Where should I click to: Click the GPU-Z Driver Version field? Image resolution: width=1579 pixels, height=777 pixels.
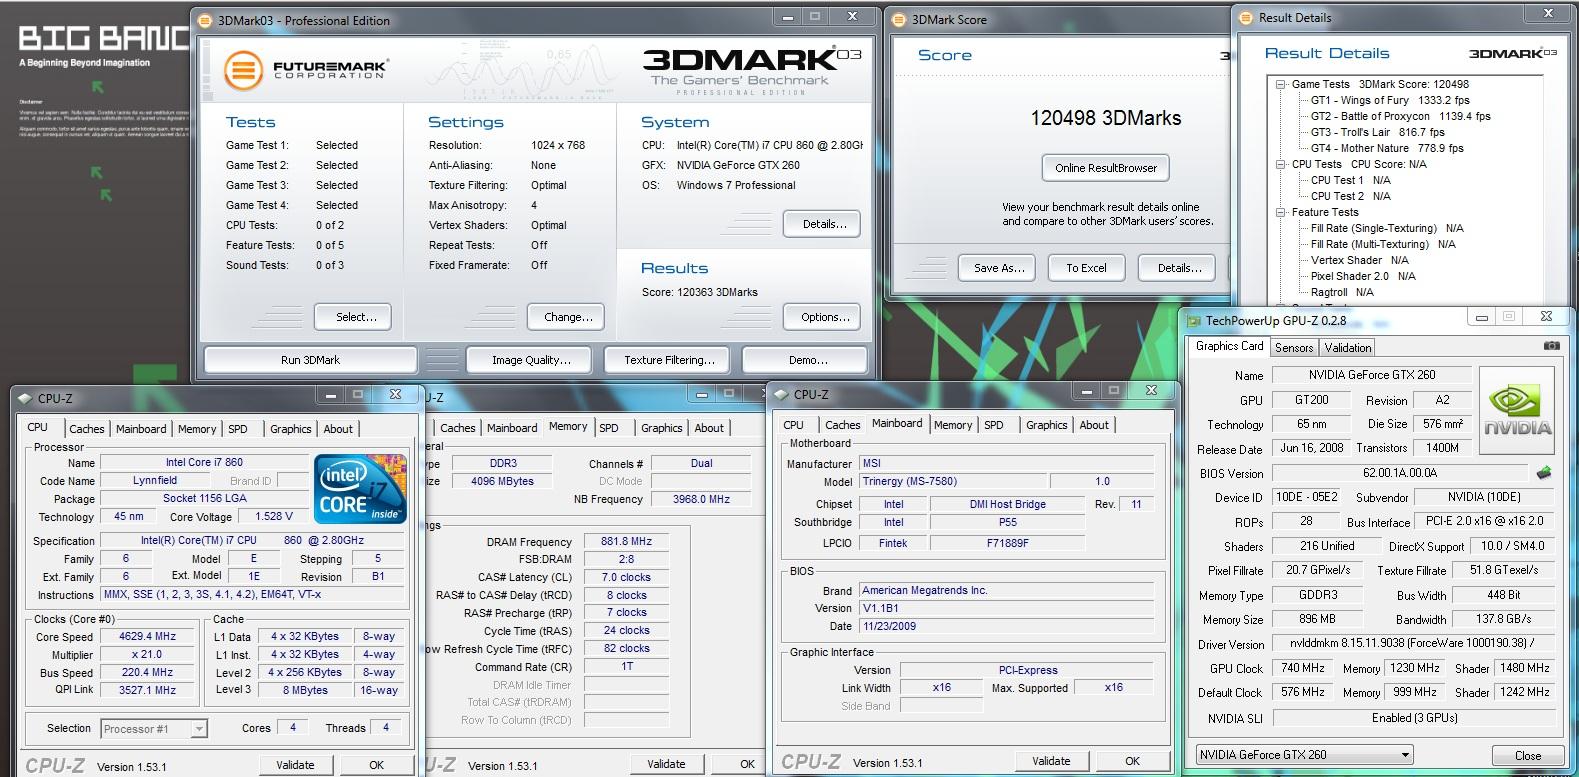pos(1414,644)
